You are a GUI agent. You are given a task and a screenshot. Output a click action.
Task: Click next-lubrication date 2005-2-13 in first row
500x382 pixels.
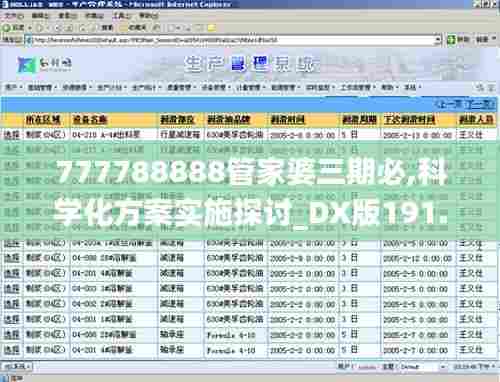click(418, 135)
